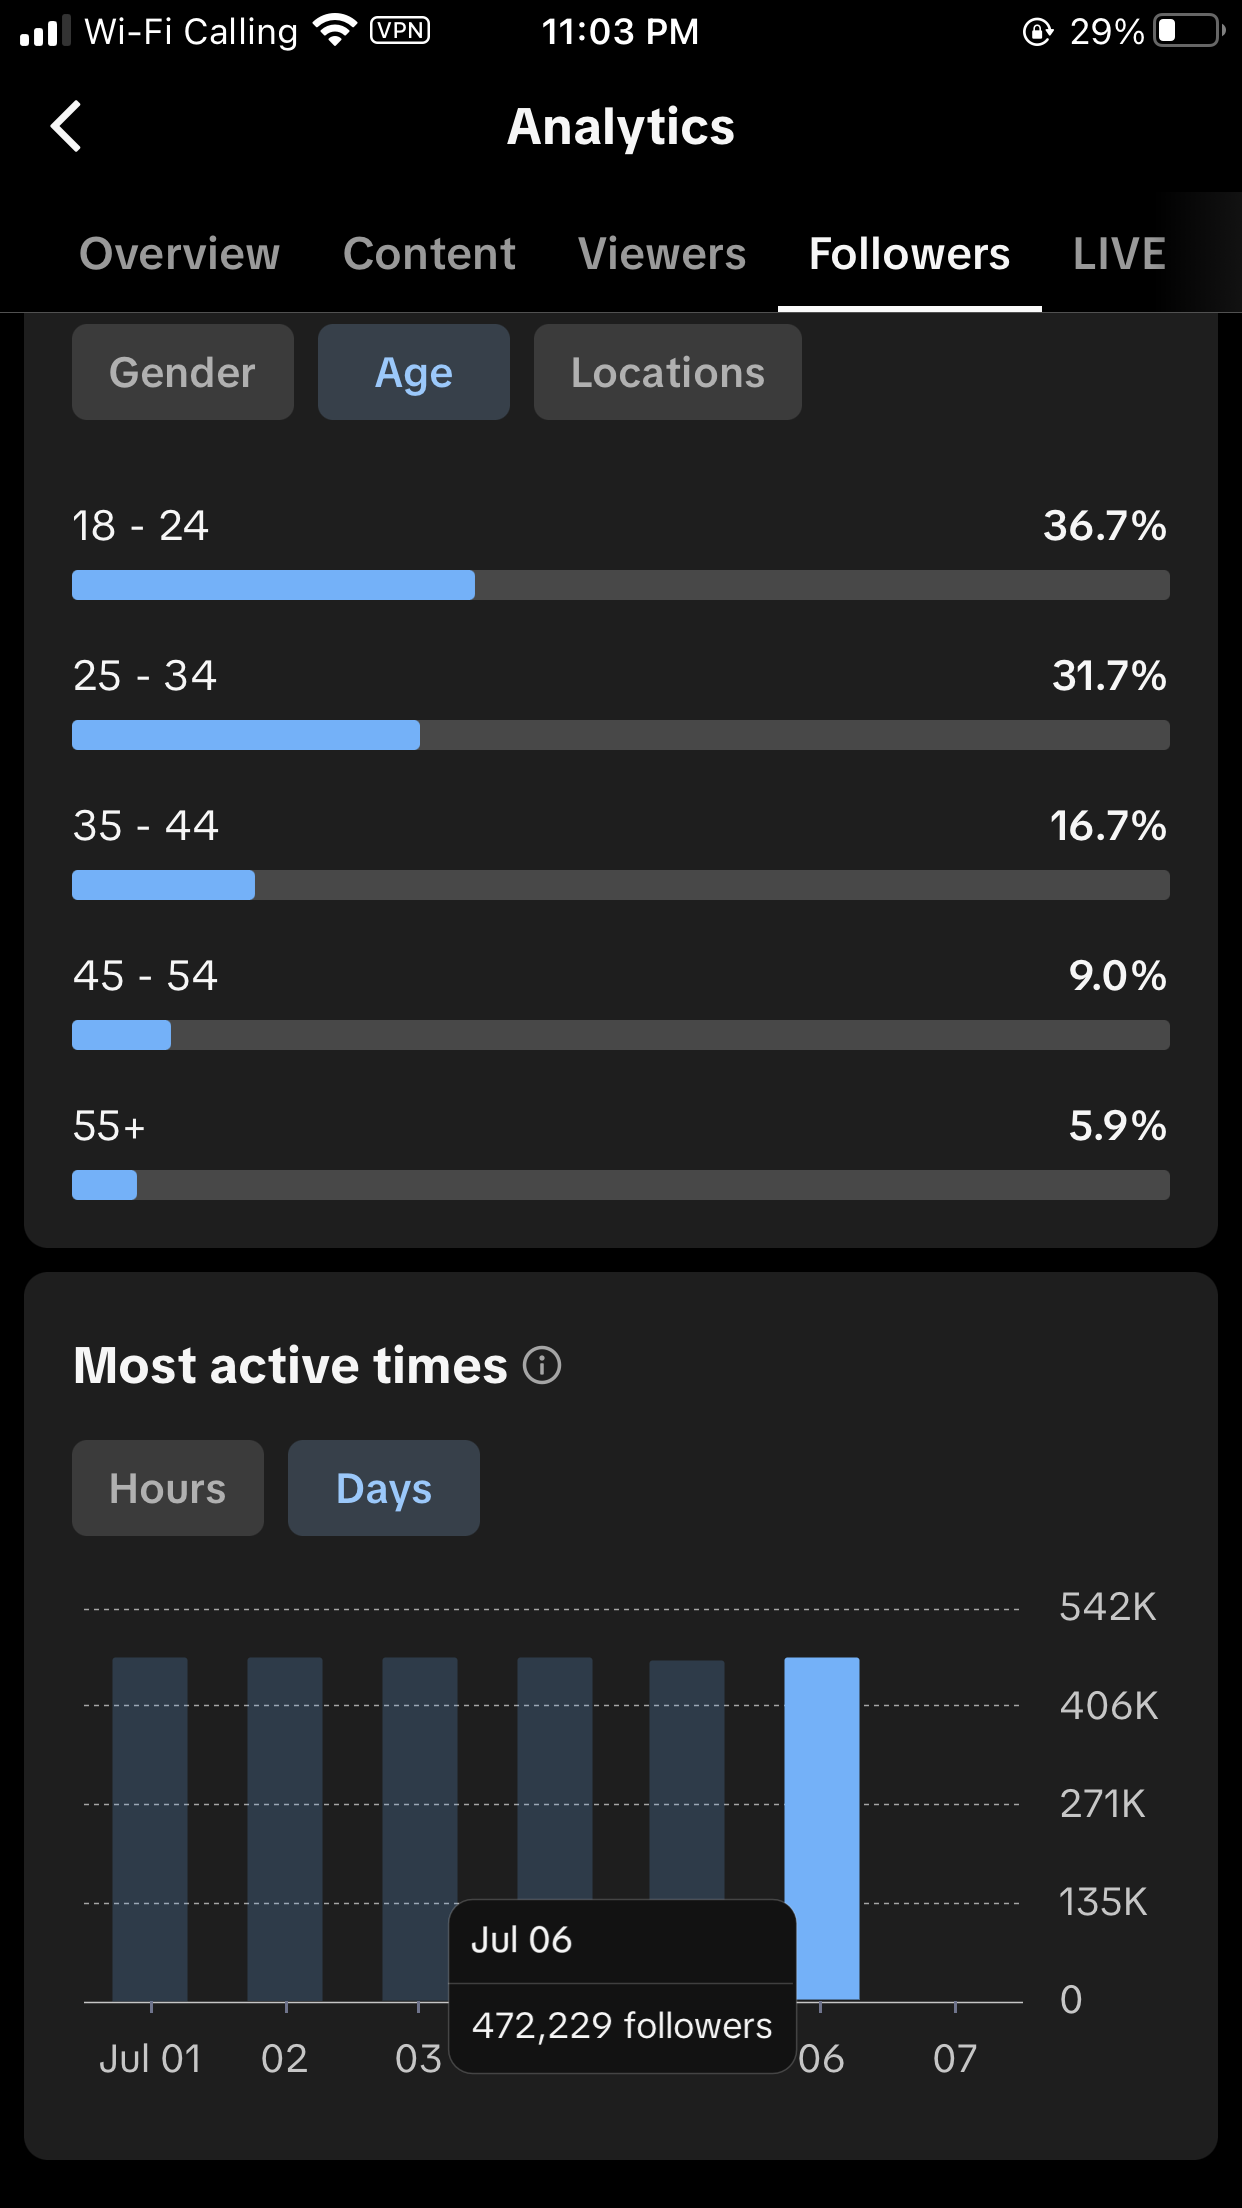Image resolution: width=1242 pixels, height=2208 pixels.
Task: Tap the rotation lock status icon
Action: click(x=1038, y=32)
